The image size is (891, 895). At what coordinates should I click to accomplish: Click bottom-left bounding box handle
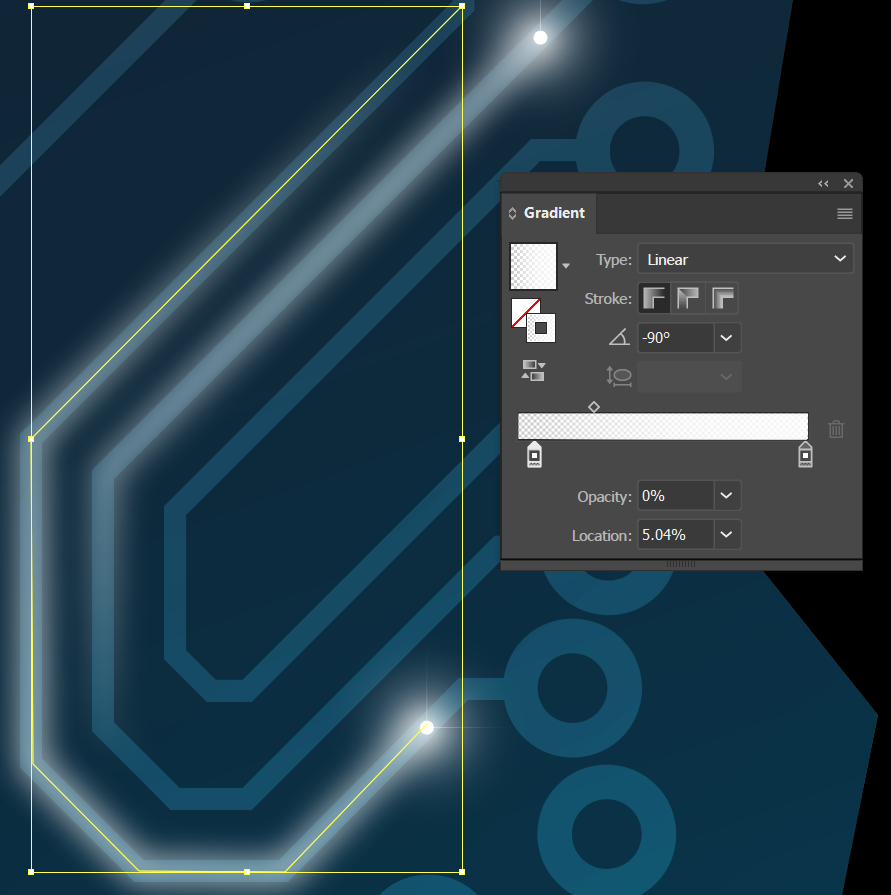tap(31, 872)
